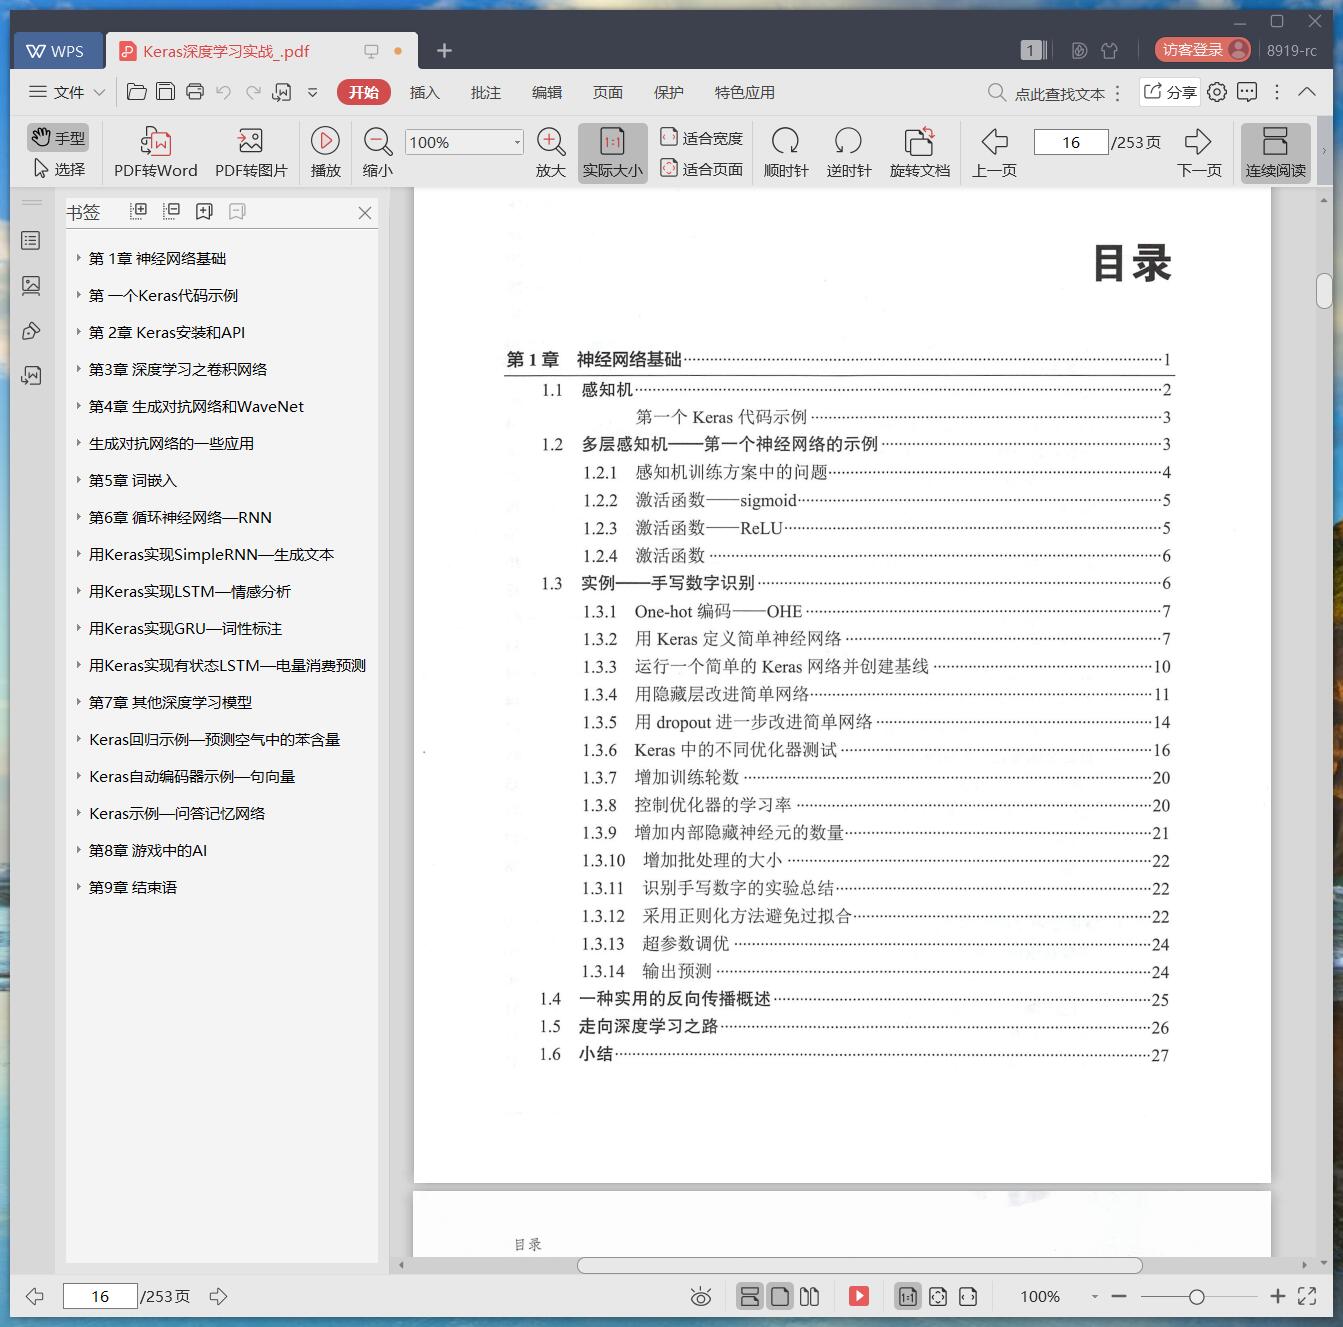Toggle eye protection mode icon

pos(701,1297)
